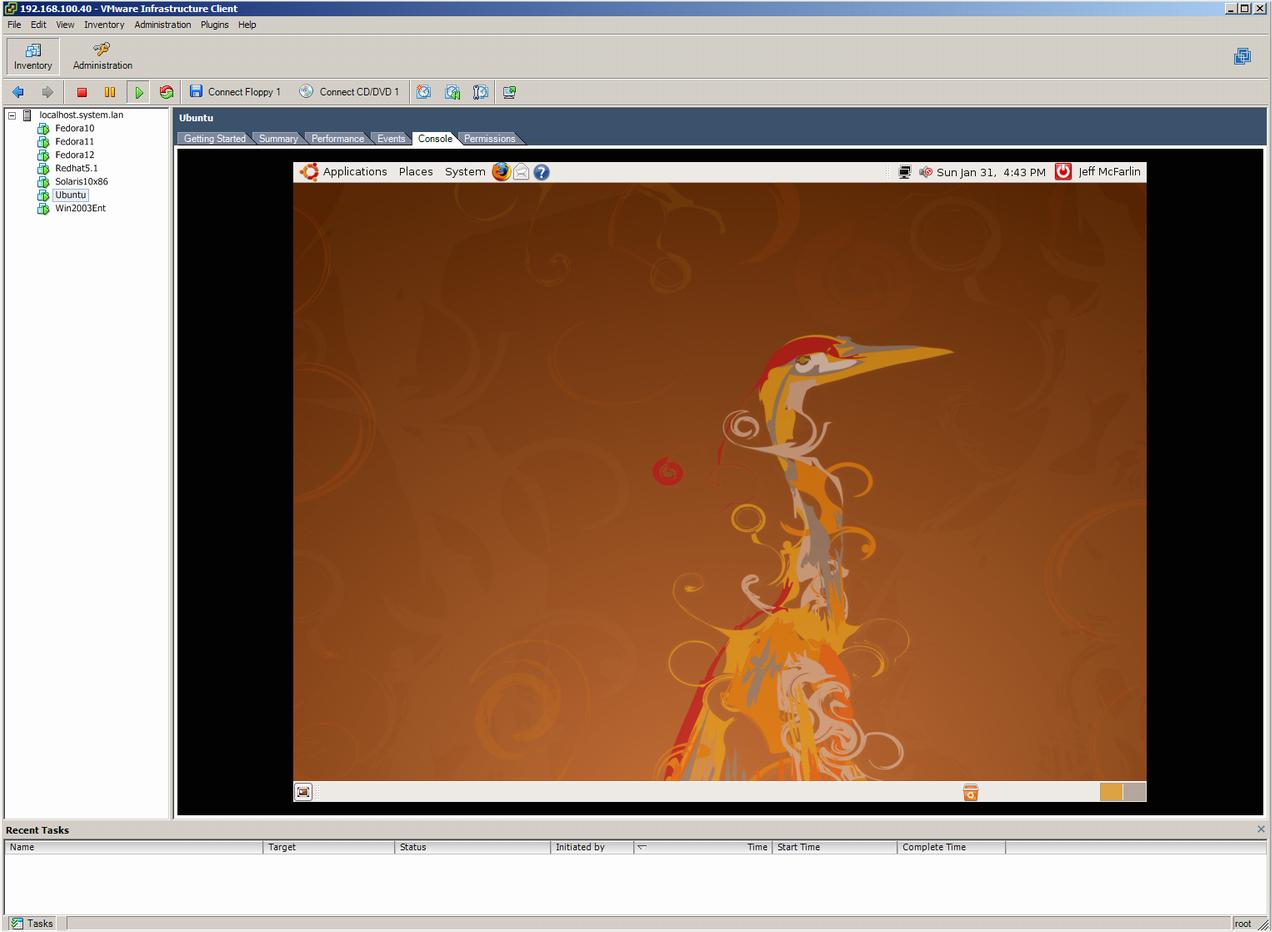
Task: Click the red power button icon
Action: tap(1063, 172)
